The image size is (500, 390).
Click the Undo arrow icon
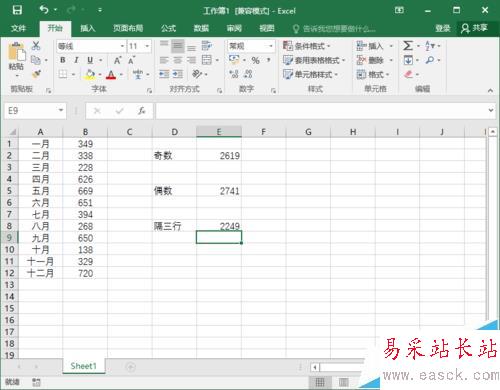(44, 10)
